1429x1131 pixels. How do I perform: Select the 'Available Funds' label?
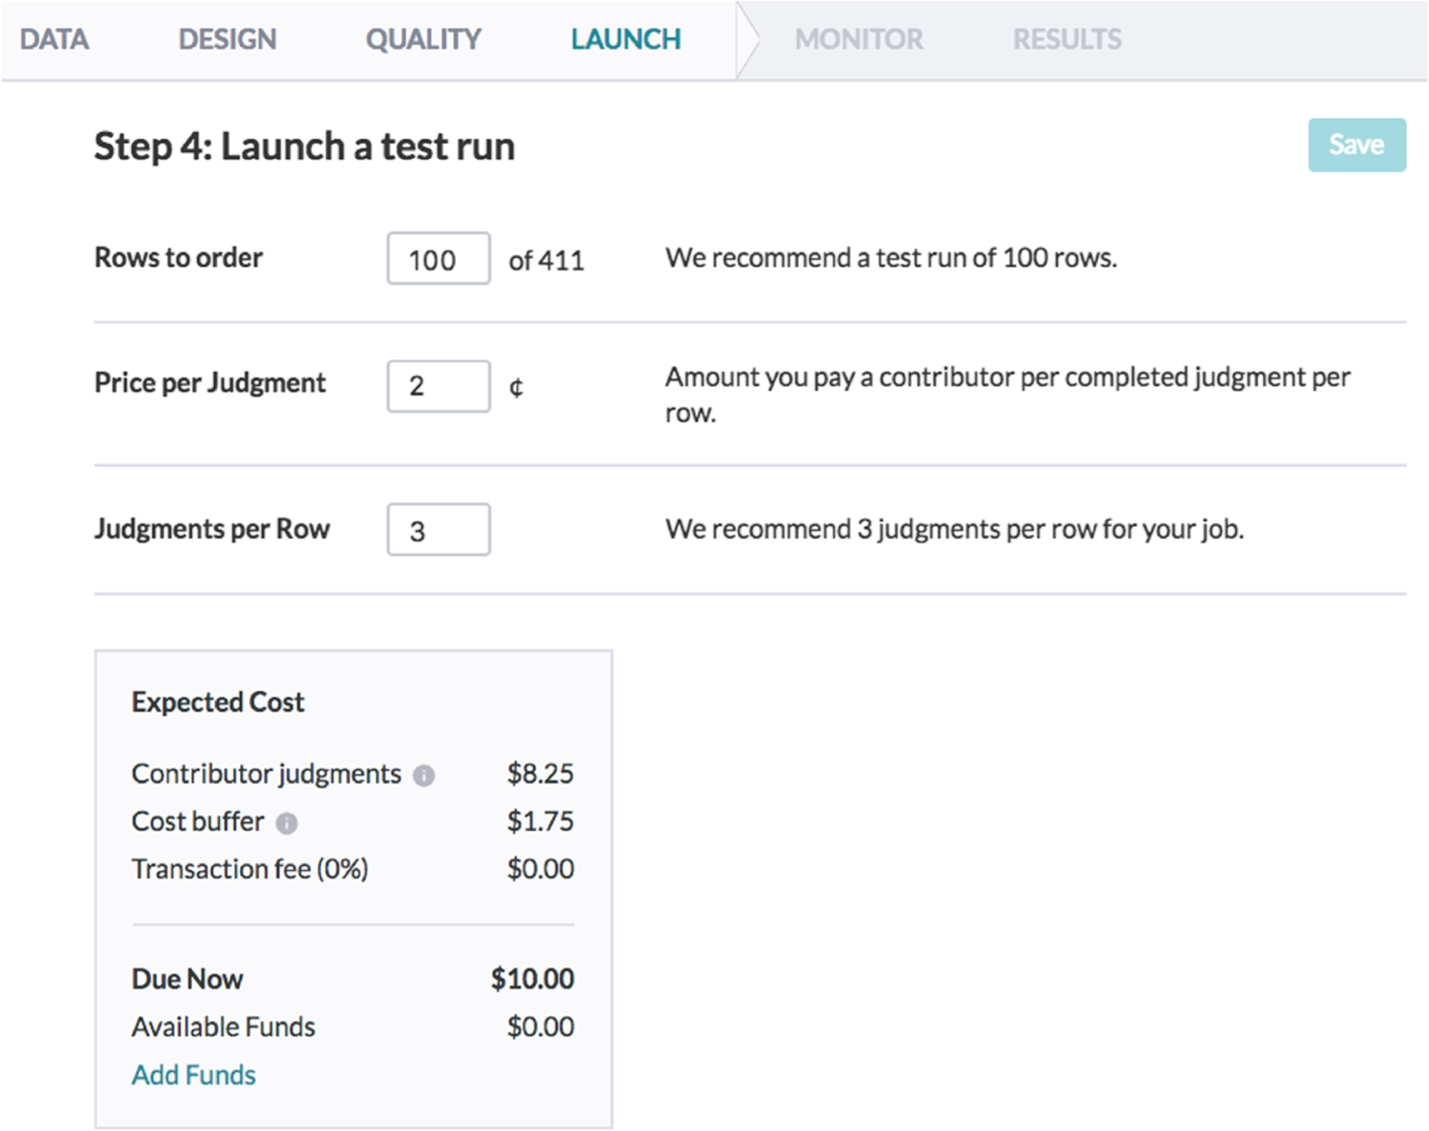223,1027
